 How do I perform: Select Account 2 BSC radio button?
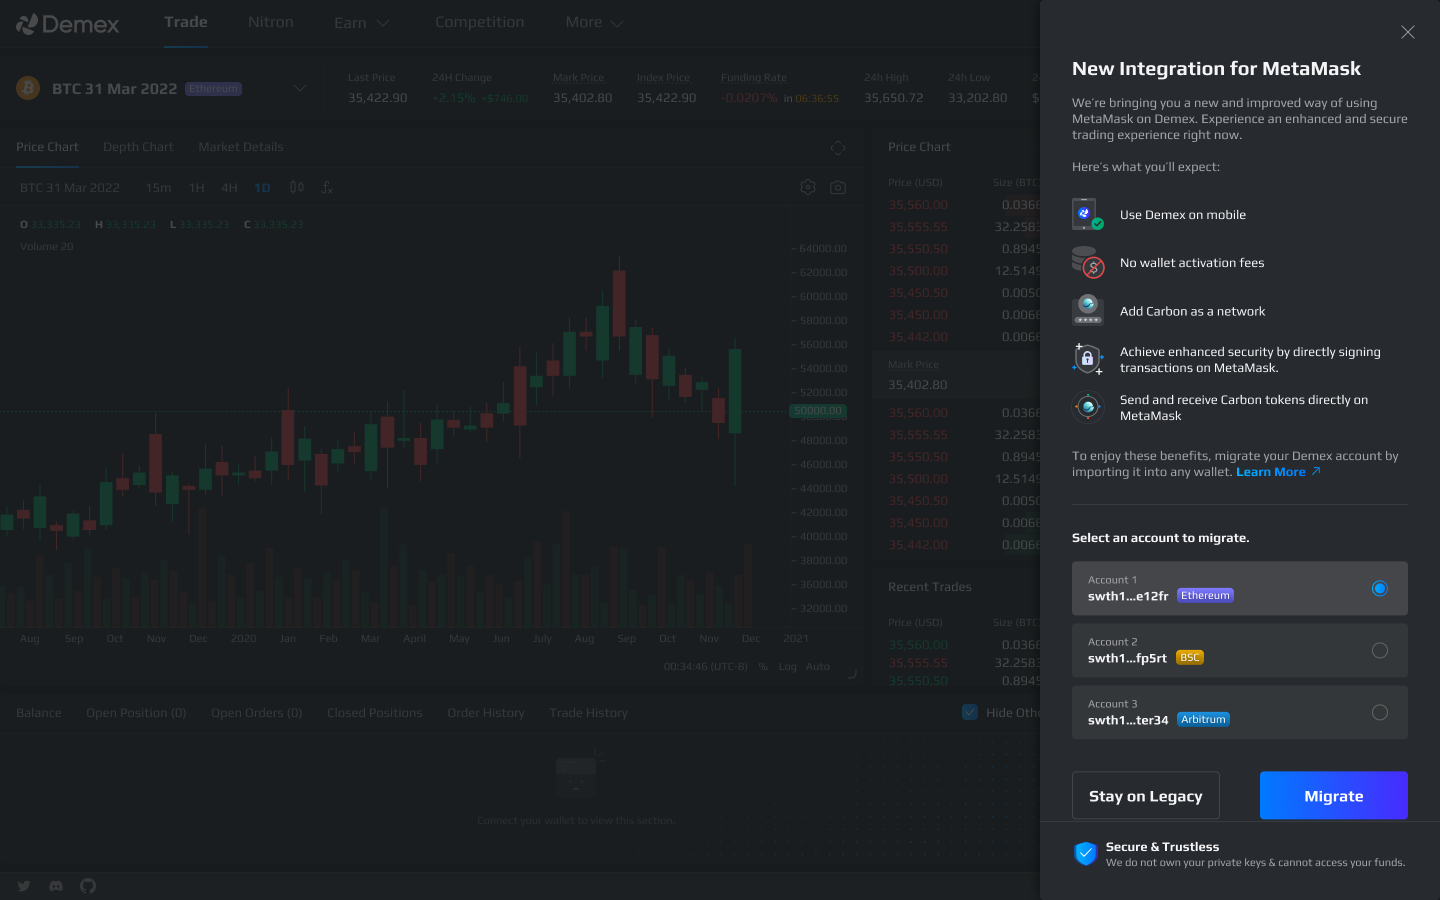pos(1379,650)
